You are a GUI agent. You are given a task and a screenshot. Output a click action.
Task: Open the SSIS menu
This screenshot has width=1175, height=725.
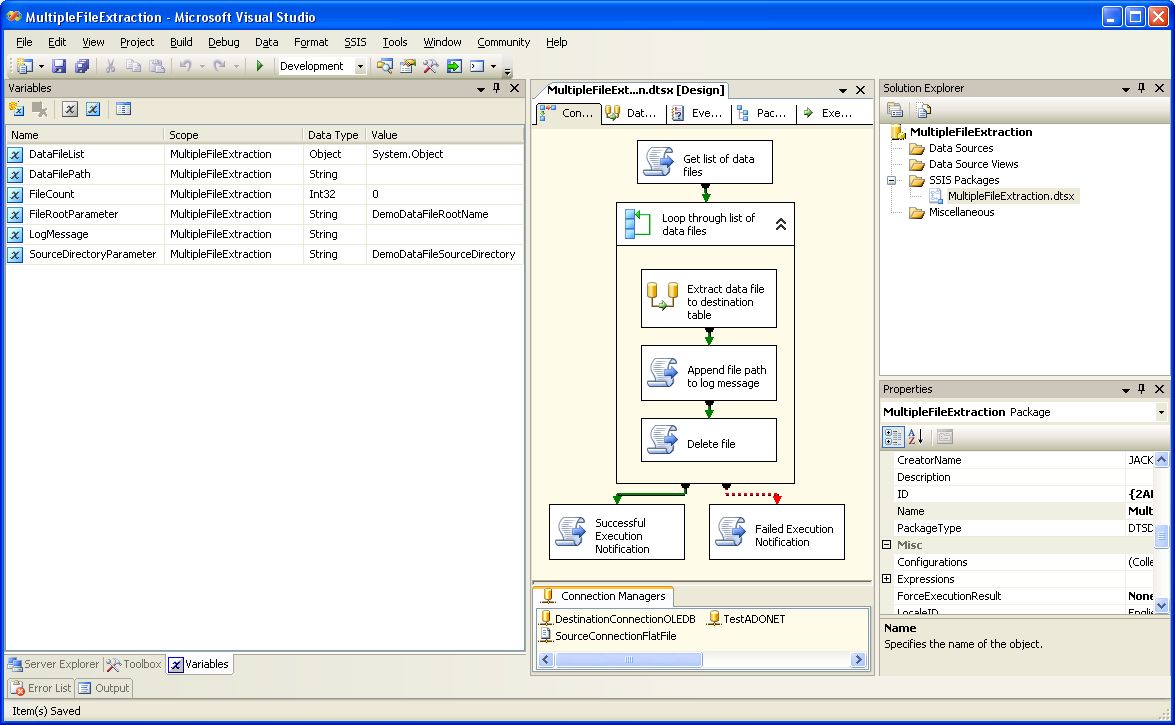[x=355, y=42]
